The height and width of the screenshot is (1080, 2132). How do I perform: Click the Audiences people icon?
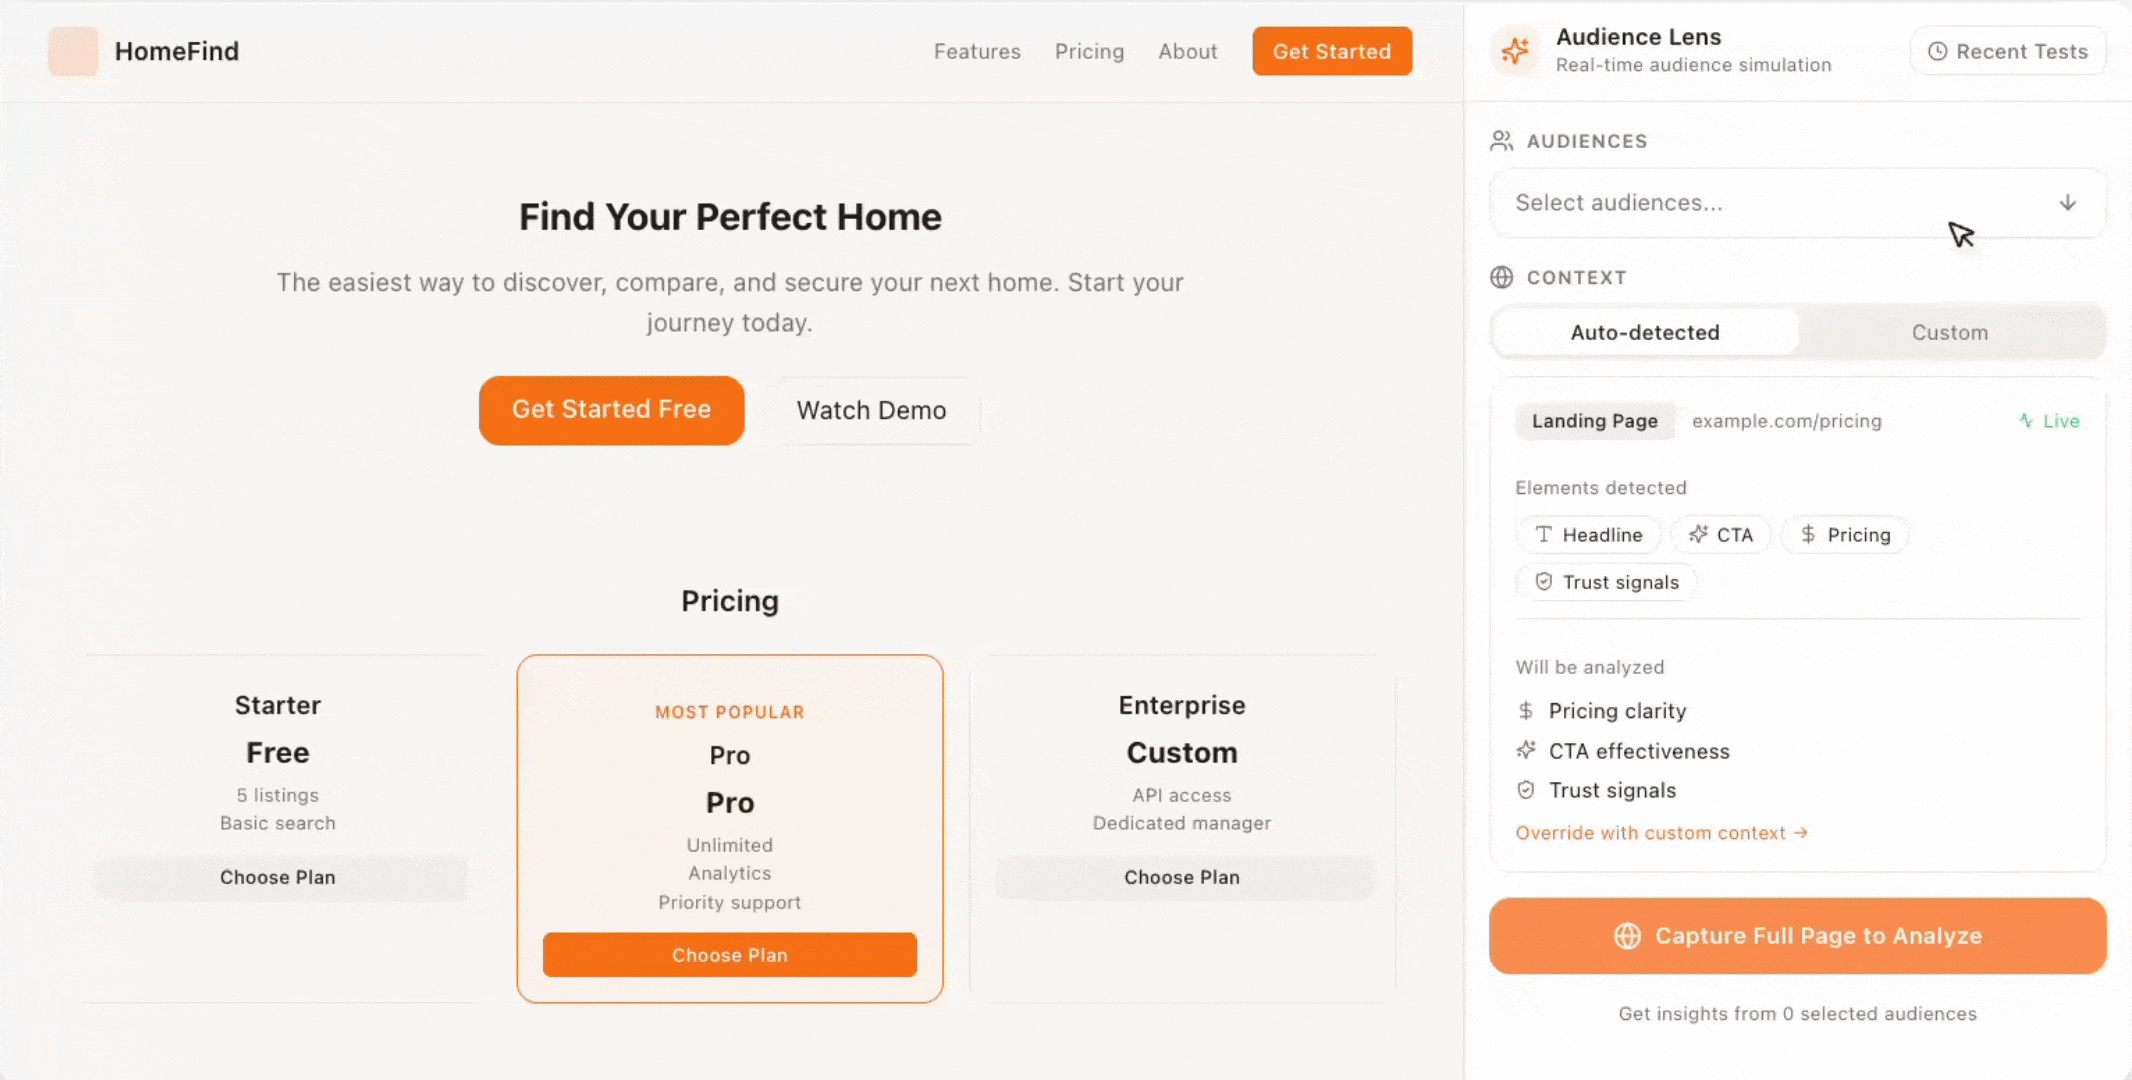tap(1501, 141)
